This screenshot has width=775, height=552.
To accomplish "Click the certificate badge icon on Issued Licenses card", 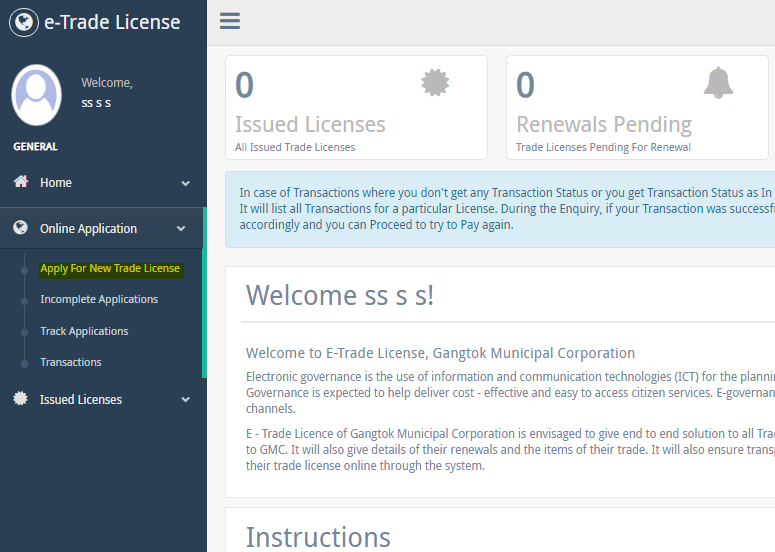I will [x=435, y=83].
